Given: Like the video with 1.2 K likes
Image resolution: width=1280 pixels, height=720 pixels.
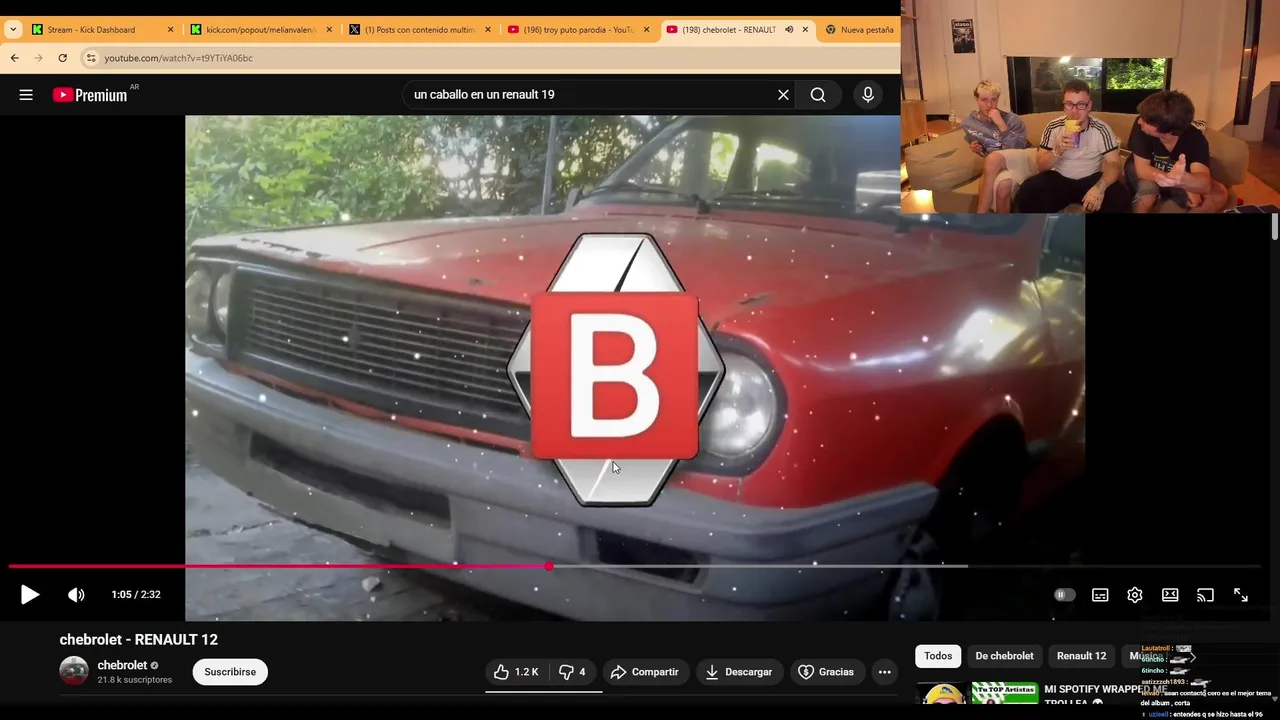Looking at the screenshot, I should pyautogui.click(x=516, y=672).
